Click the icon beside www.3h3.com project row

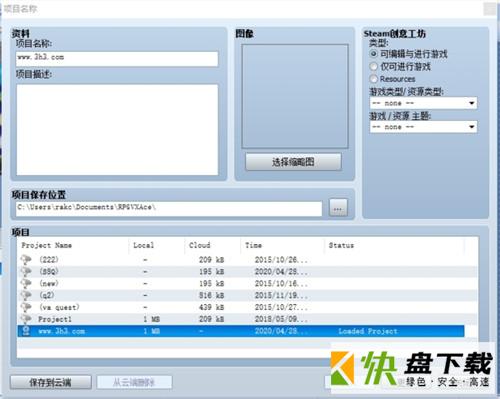[x=26, y=331]
